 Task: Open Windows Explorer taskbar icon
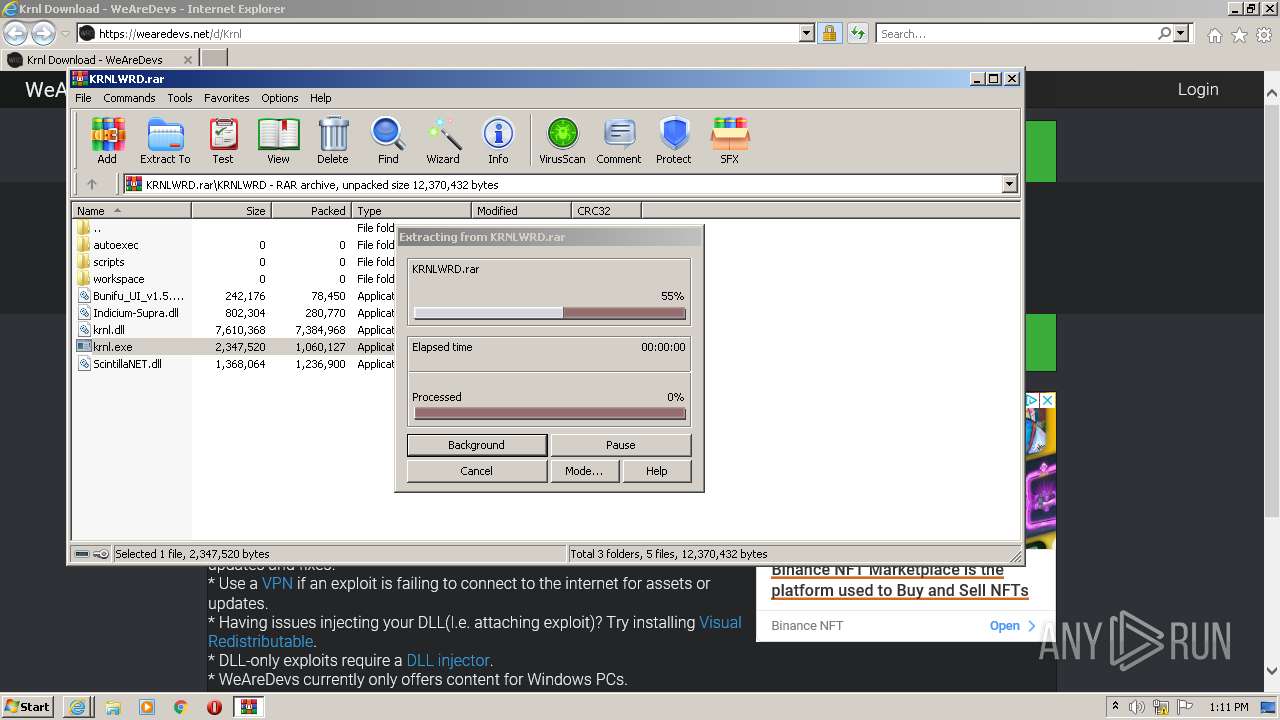pyautogui.click(x=112, y=707)
